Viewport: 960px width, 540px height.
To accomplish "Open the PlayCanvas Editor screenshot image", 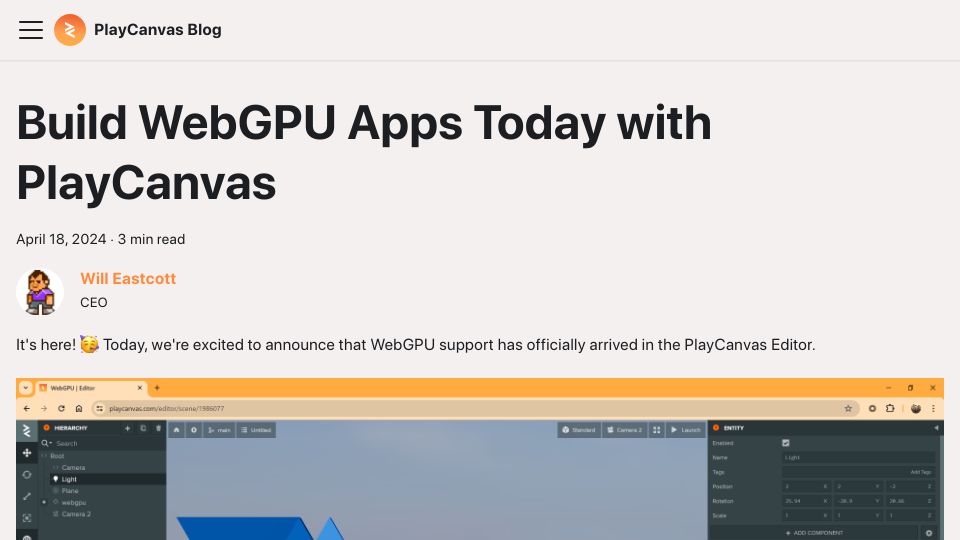I will tap(480, 459).
